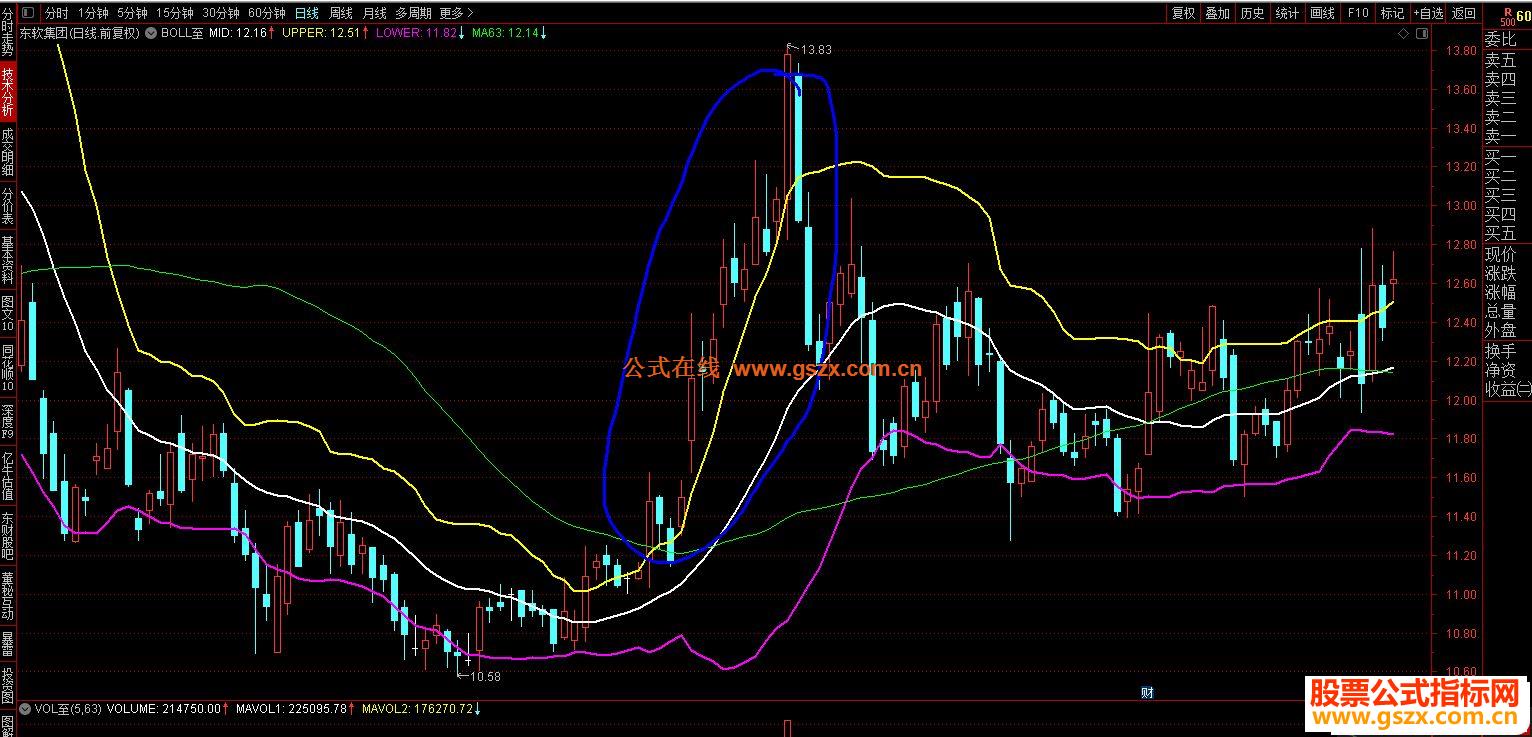Screen dimensions: 1532x737
Task: Open the 历史 history button
Action: 1252,13
